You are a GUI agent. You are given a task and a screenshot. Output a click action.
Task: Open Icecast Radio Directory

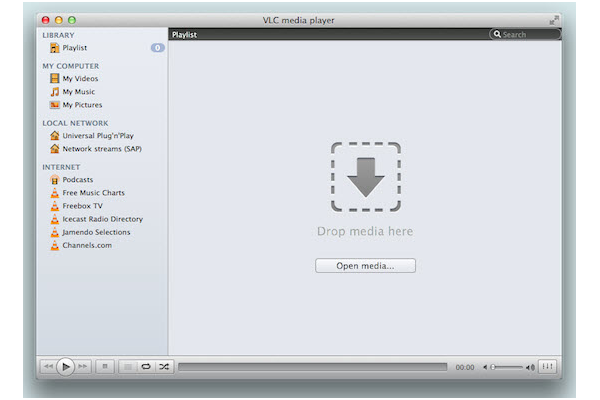(102, 219)
